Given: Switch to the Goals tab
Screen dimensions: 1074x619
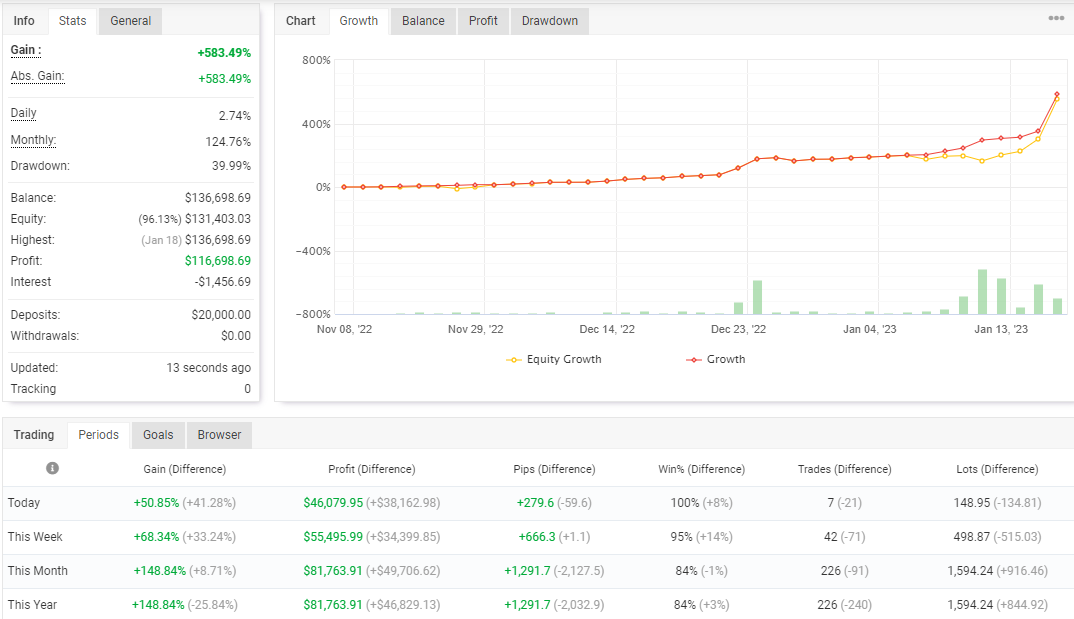Looking at the screenshot, I should pos(158,435).
